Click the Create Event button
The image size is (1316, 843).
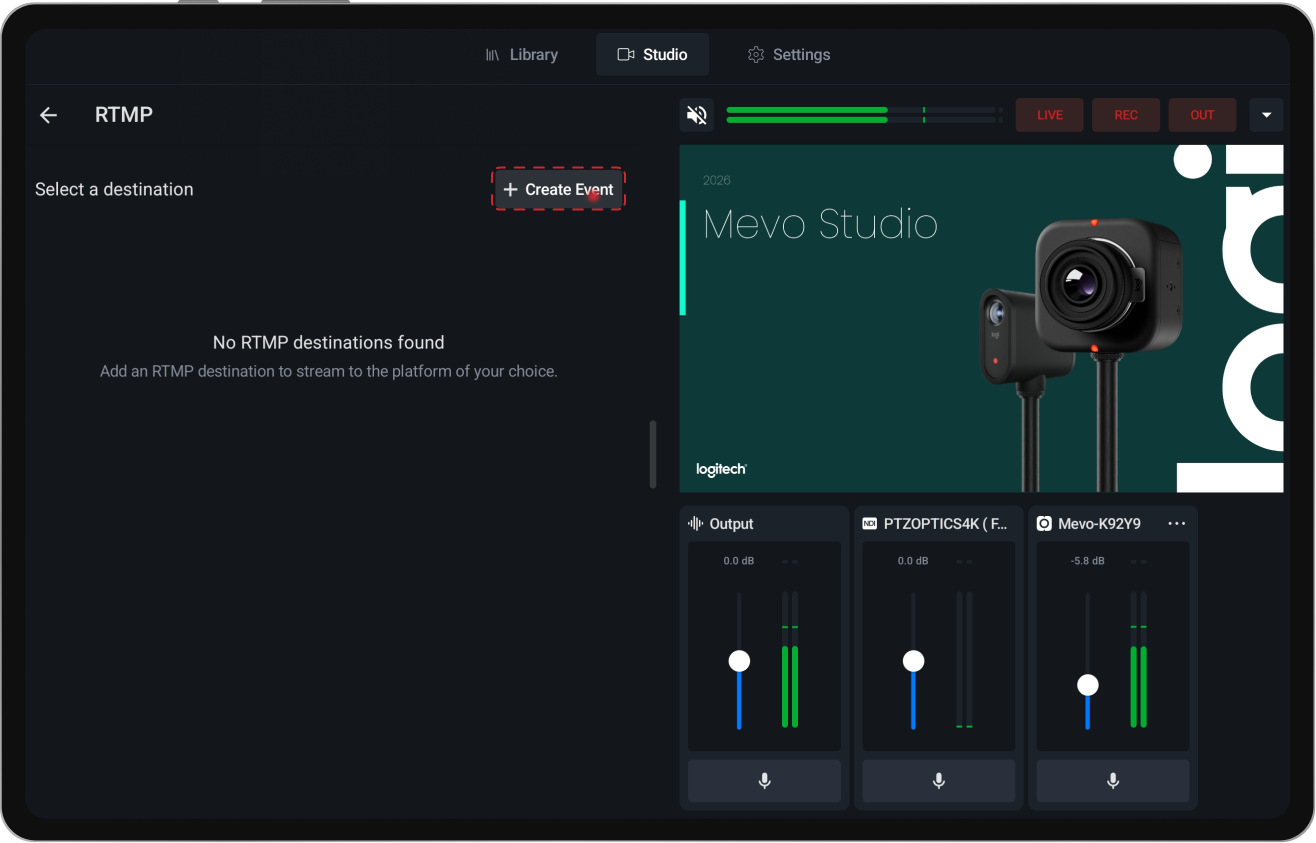click(558, 189)
